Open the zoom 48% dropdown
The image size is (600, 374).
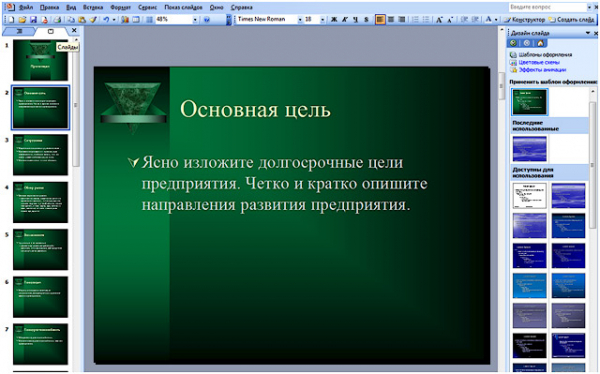(x=195, y=20)
